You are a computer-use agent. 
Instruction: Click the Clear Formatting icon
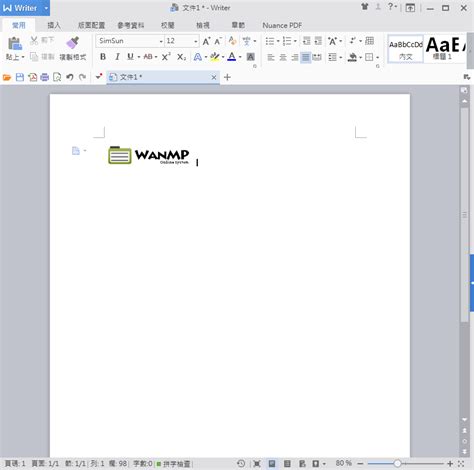232,41
